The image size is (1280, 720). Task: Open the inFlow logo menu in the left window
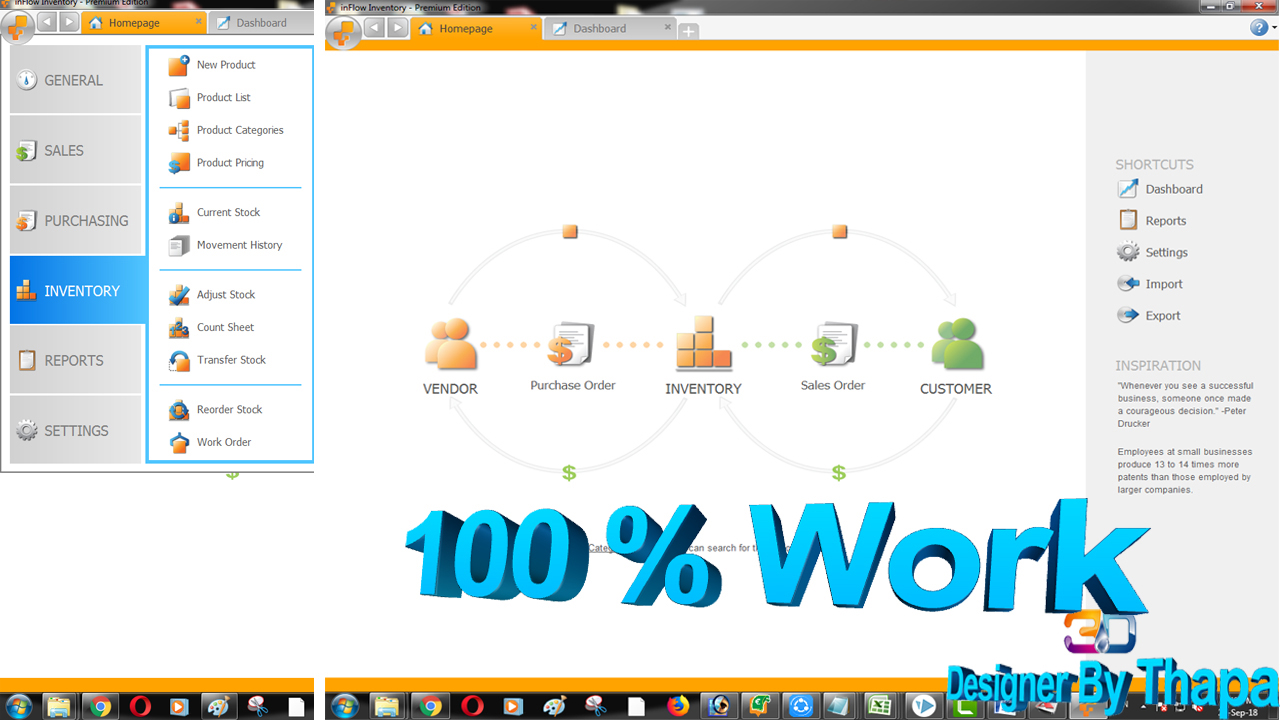coord(17,27)
